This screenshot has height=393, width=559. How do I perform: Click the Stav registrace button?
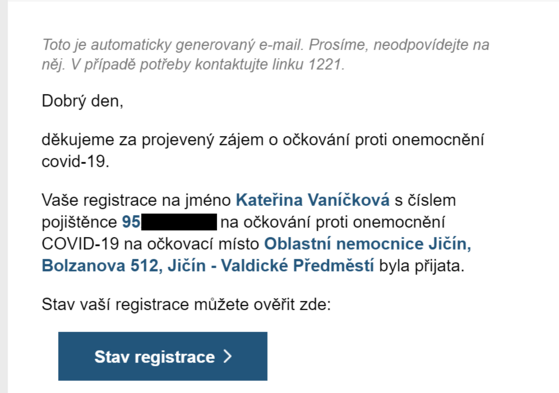point(163,356)
